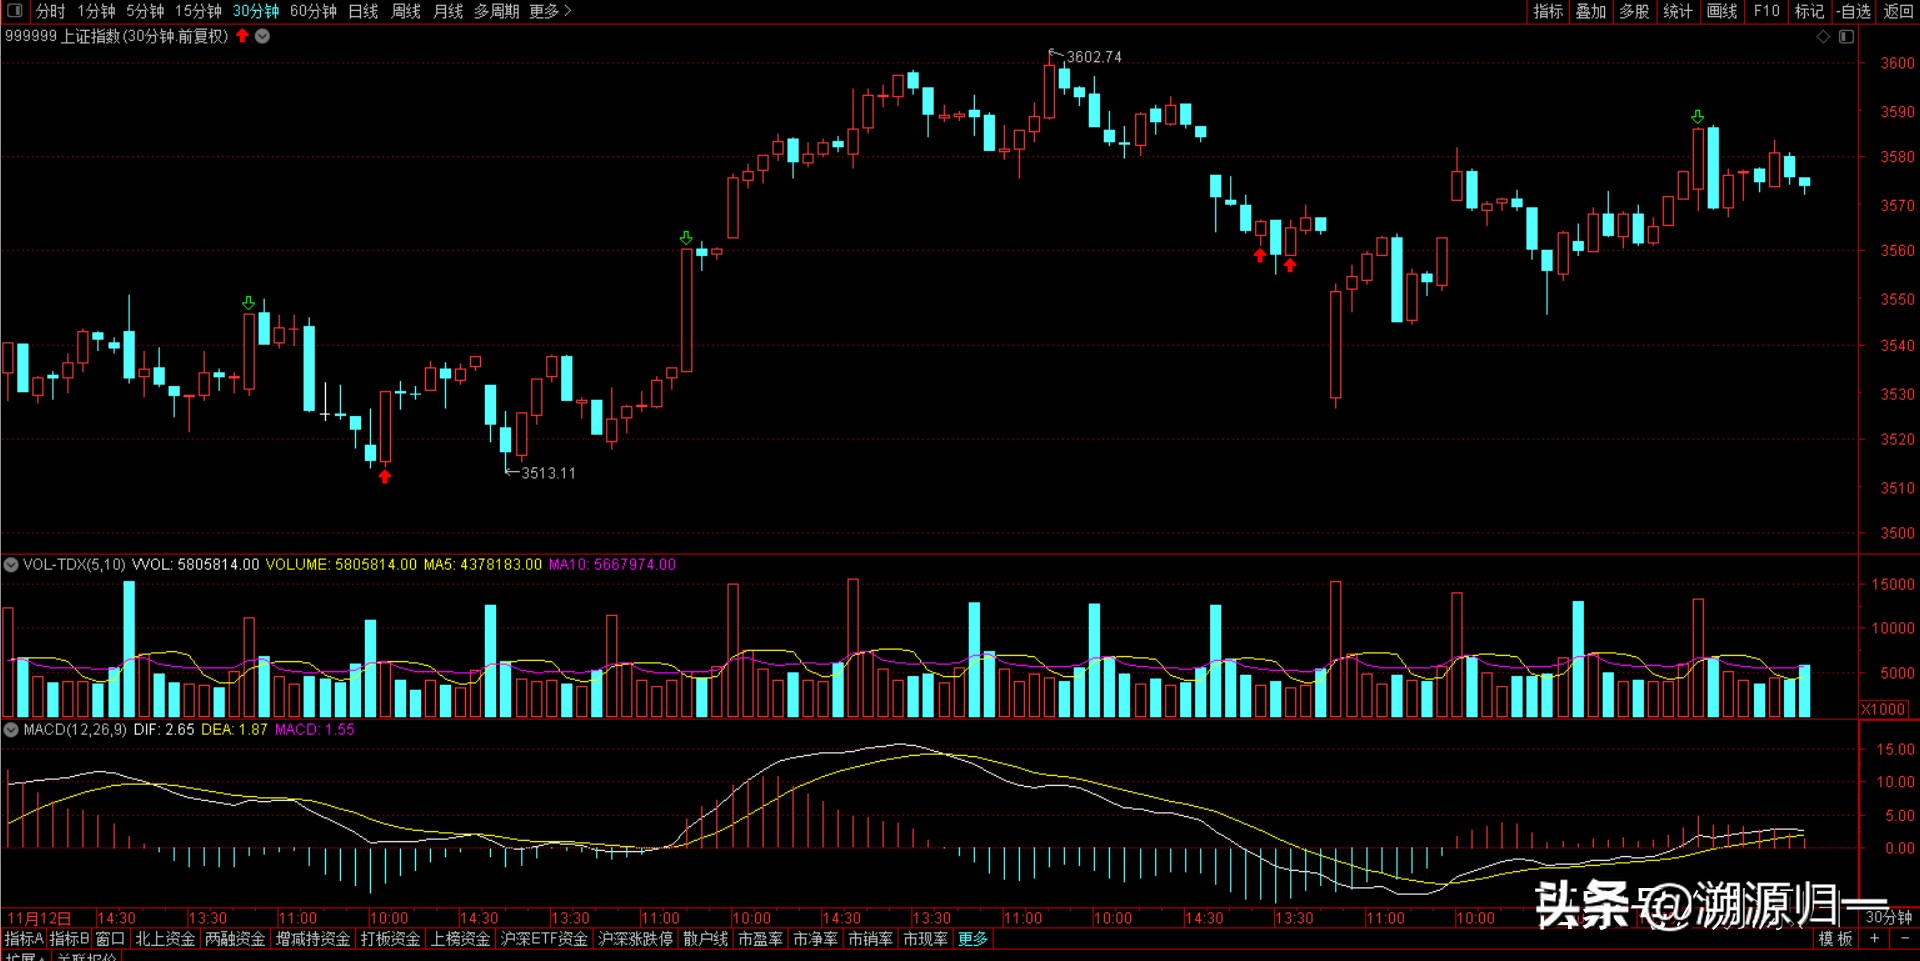The image size is (1920, 961).
Task: Click the 标记 mark button
Action: pos(1809,11)
